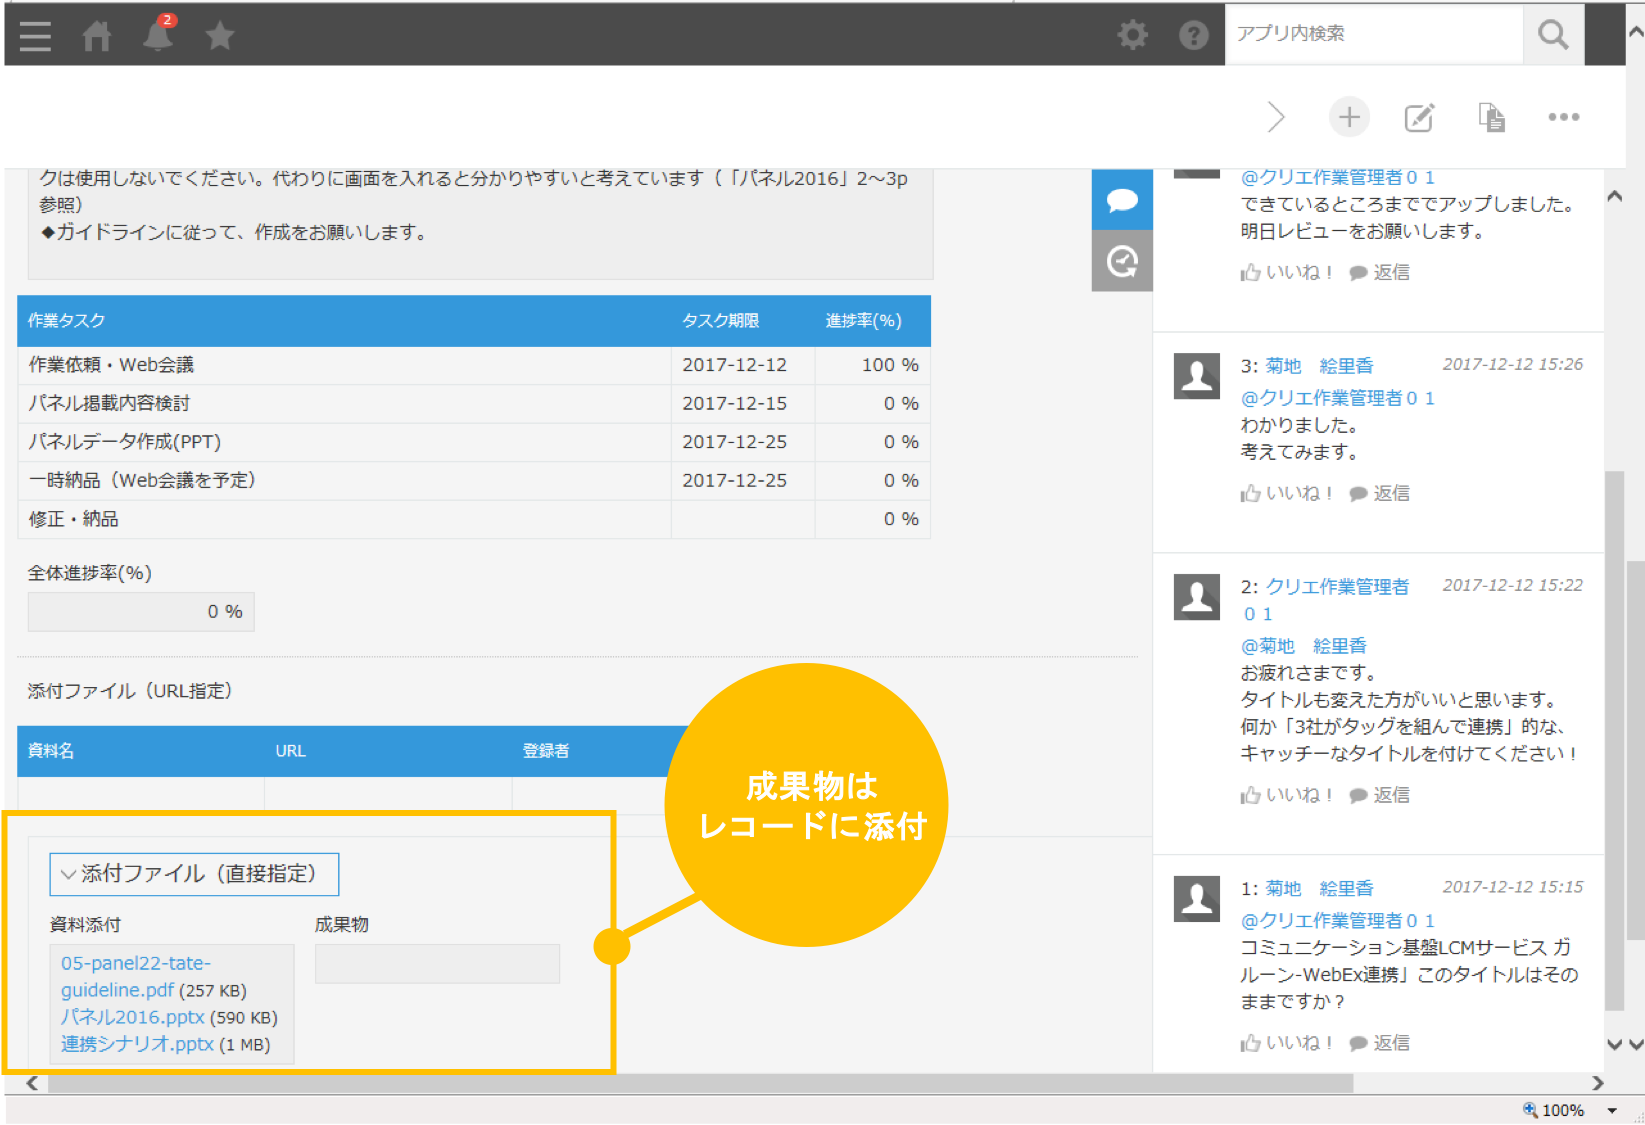
Task: Open the zoom level dropdown in status bar
Action: pyautogui.click(x=1612, y=1109)
